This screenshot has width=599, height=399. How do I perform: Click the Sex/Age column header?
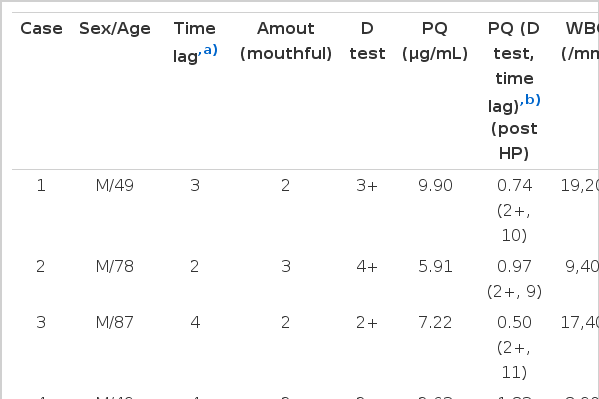pos(115,29)
